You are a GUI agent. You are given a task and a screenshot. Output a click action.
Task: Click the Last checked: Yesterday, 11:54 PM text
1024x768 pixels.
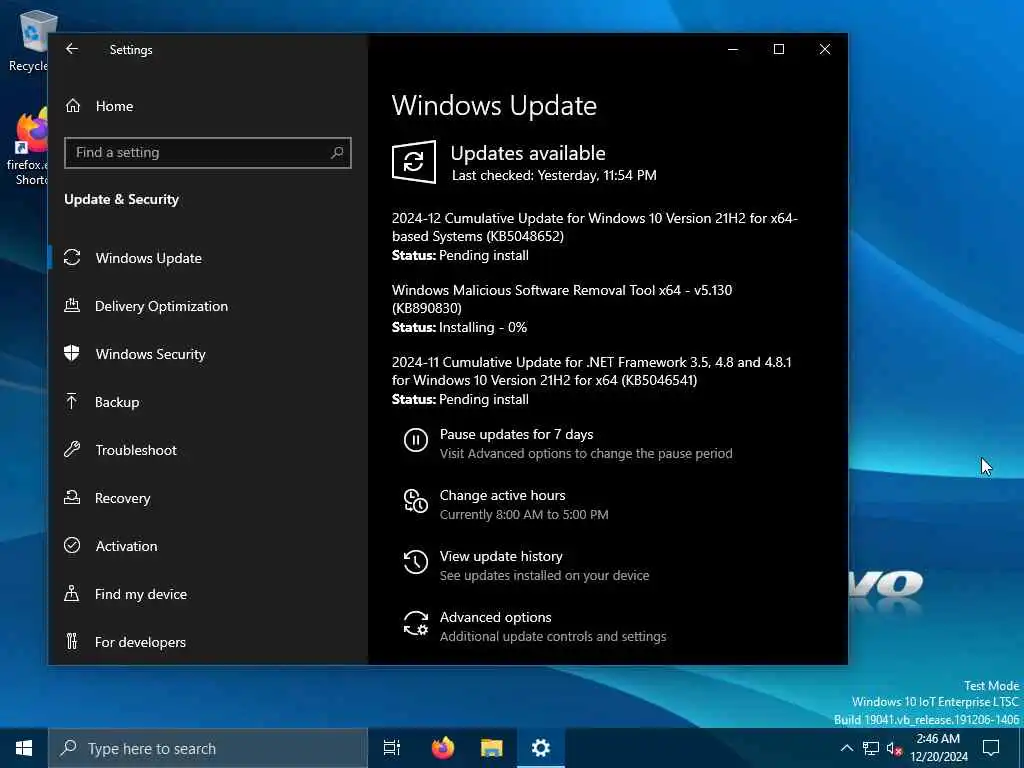pos(554,175)
